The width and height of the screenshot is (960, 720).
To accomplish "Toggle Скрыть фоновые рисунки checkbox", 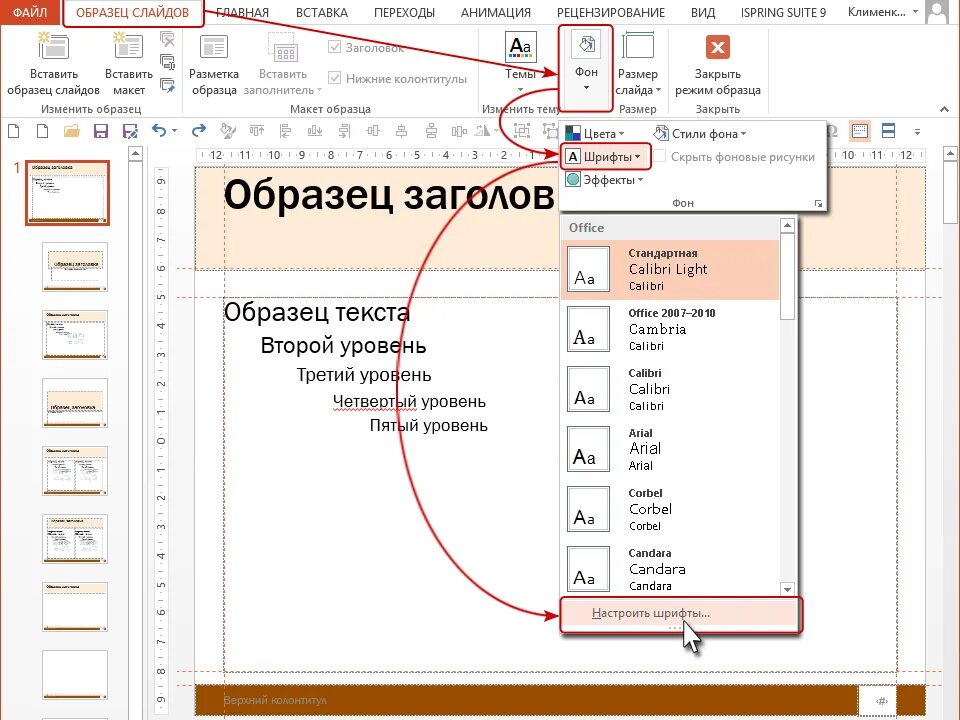I will (x=660, y=156).
